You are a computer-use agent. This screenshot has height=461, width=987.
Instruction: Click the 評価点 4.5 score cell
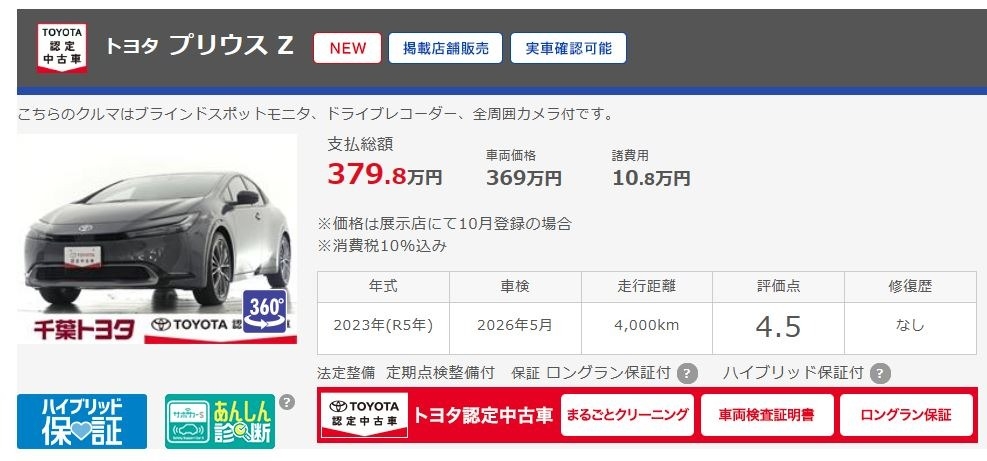[779, 327]
